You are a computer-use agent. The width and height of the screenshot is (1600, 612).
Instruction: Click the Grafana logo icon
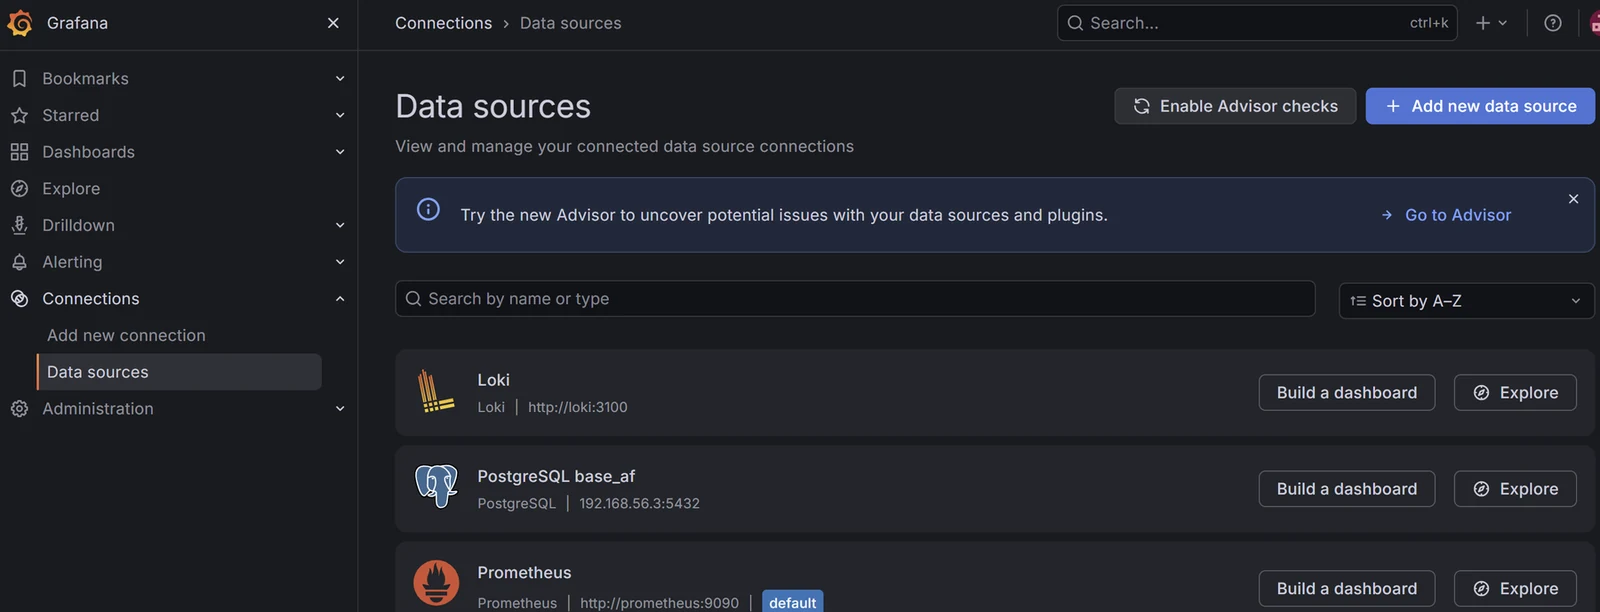point(20,23)
